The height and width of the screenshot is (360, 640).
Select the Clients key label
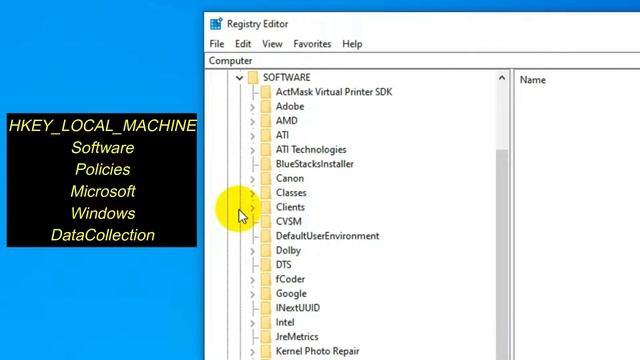coord(290,207)
